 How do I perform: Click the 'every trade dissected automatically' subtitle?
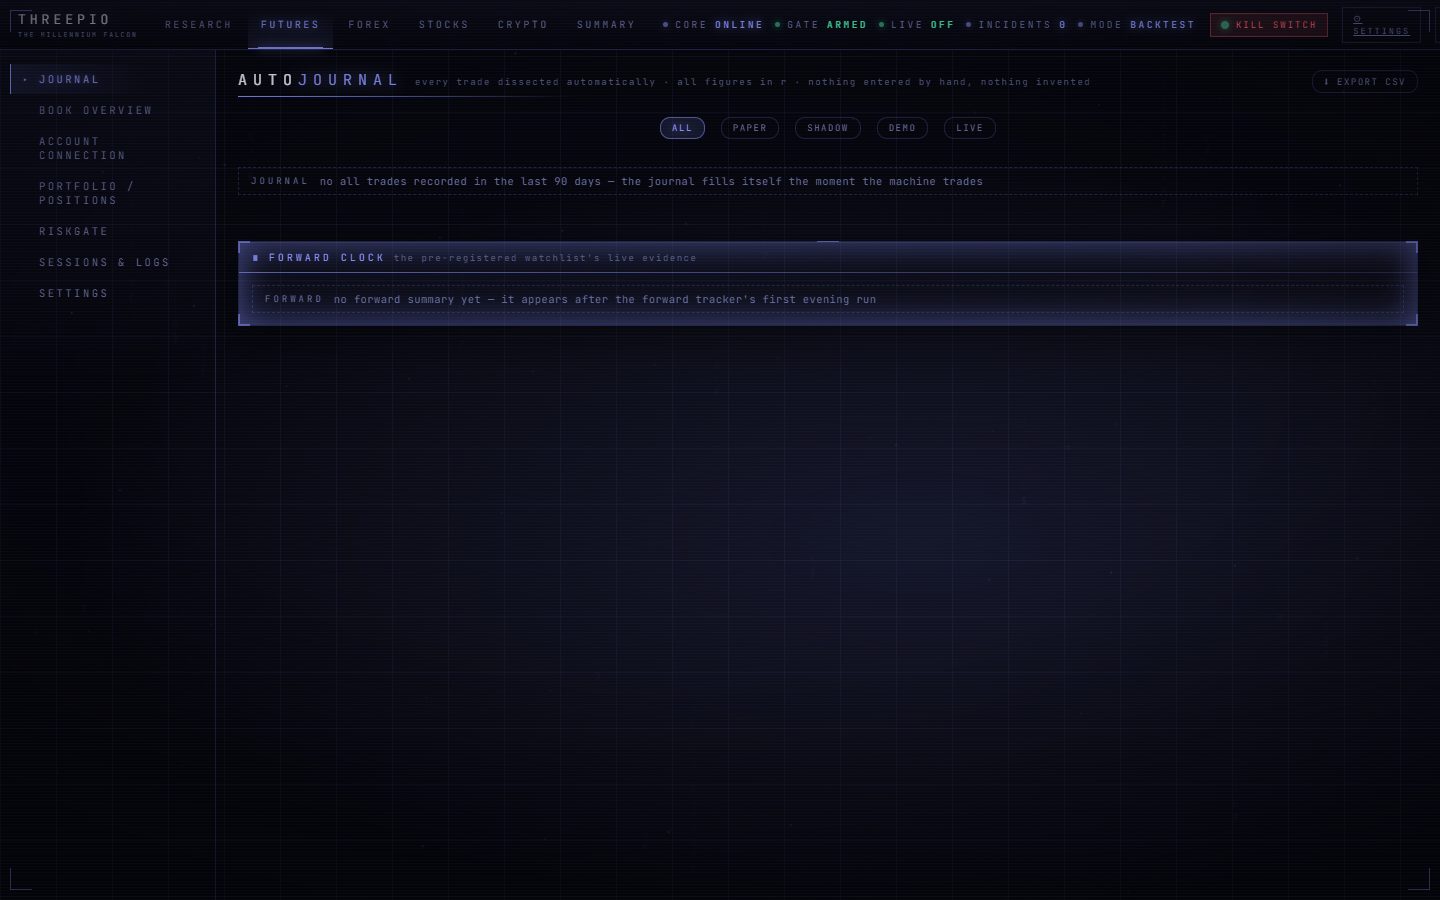point(752,82)
